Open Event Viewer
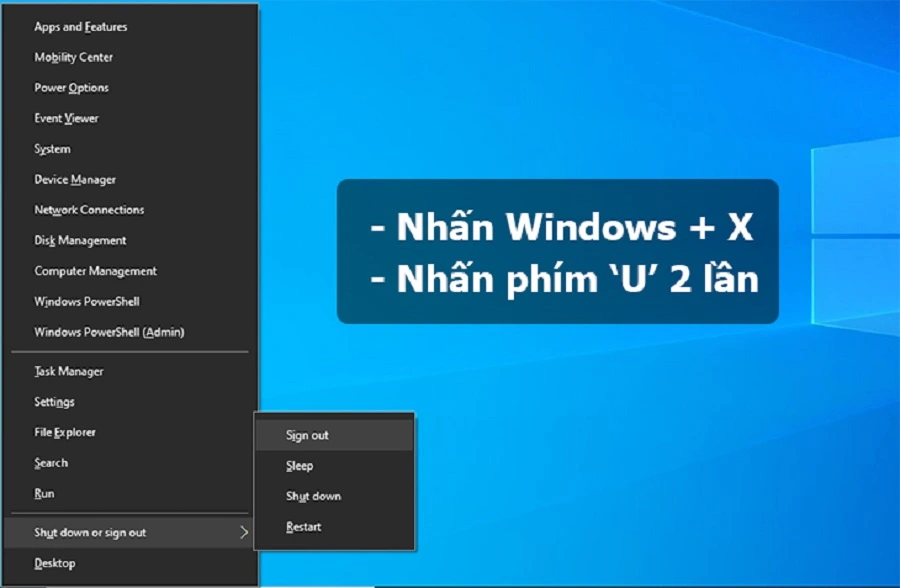The image size is (900, 588). click(x=131, y=118)
